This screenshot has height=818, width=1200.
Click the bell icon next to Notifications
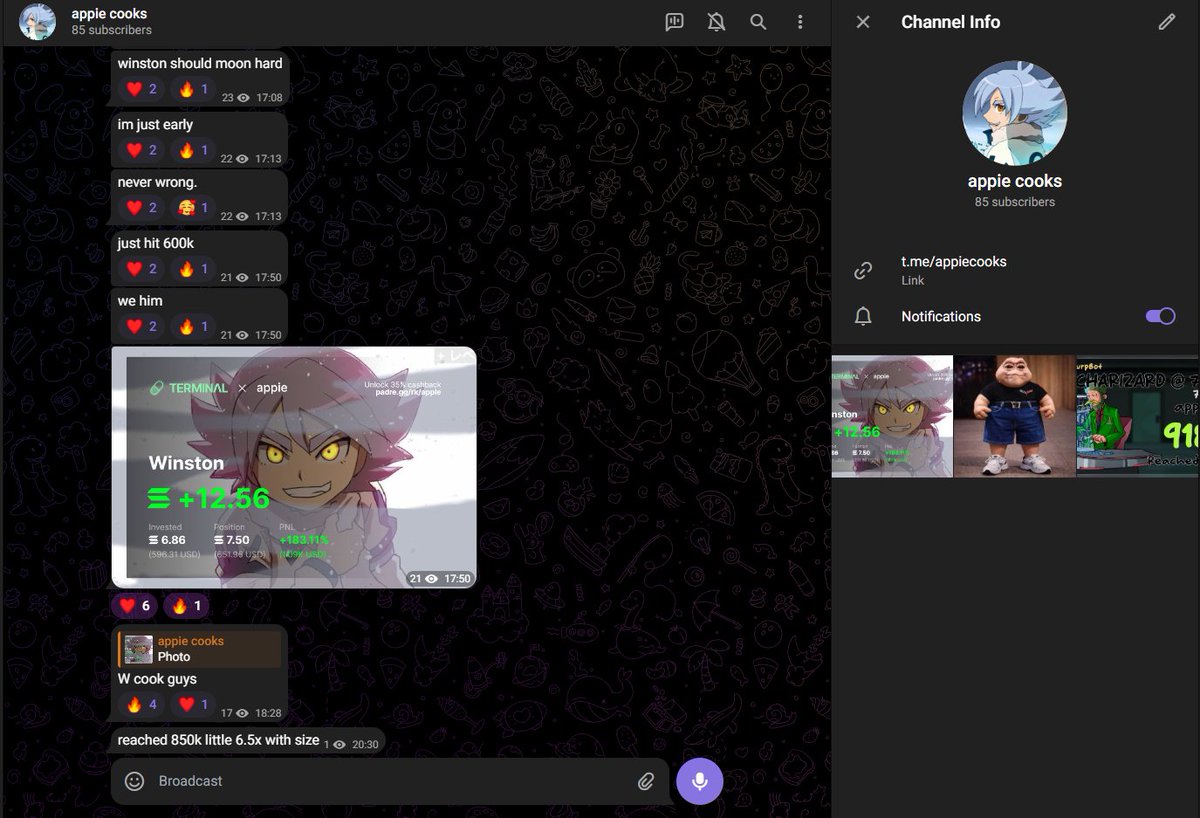[x=863, y=316]
